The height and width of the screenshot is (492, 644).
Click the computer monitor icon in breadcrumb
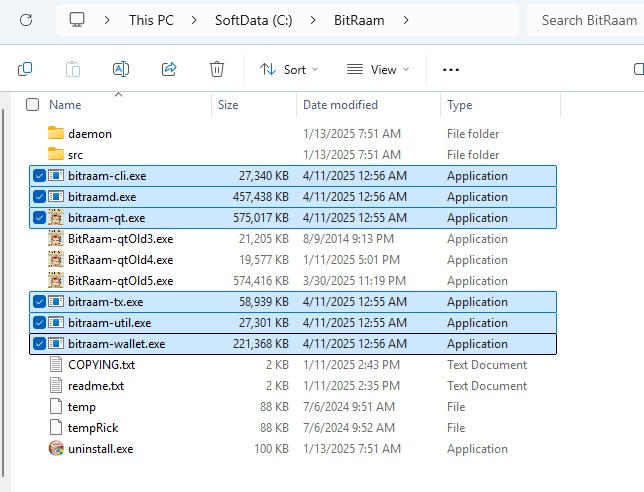tap(77, 20)
